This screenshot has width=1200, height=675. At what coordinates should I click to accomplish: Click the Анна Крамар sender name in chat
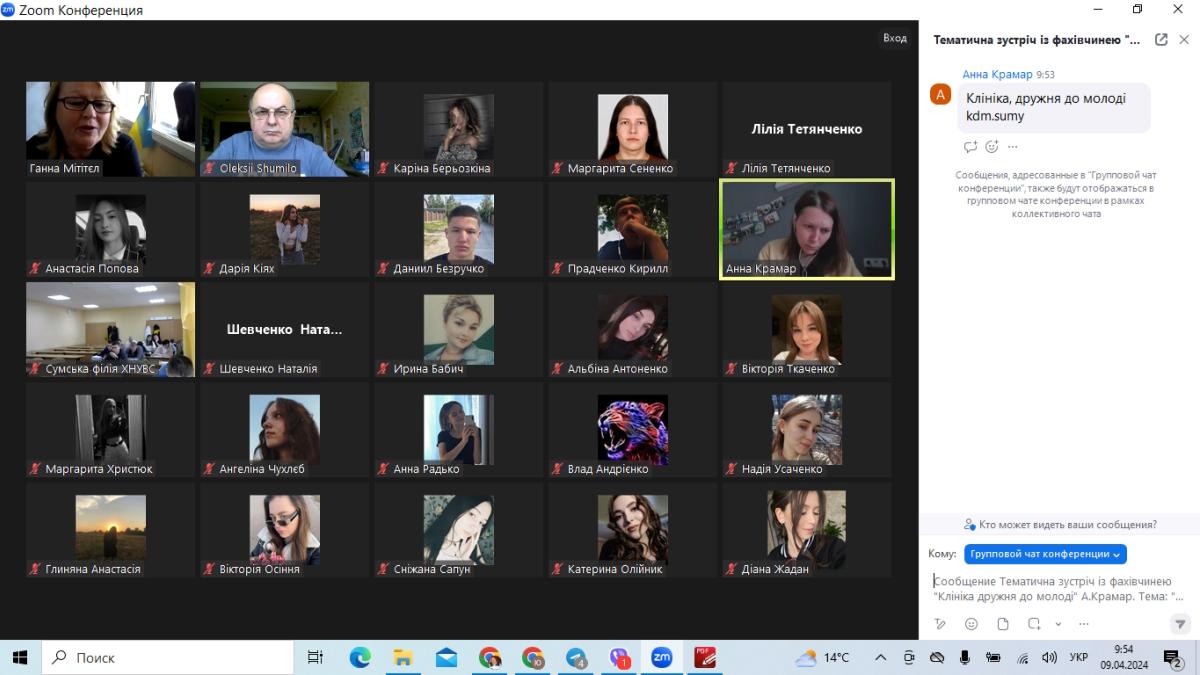pos(997,75)
